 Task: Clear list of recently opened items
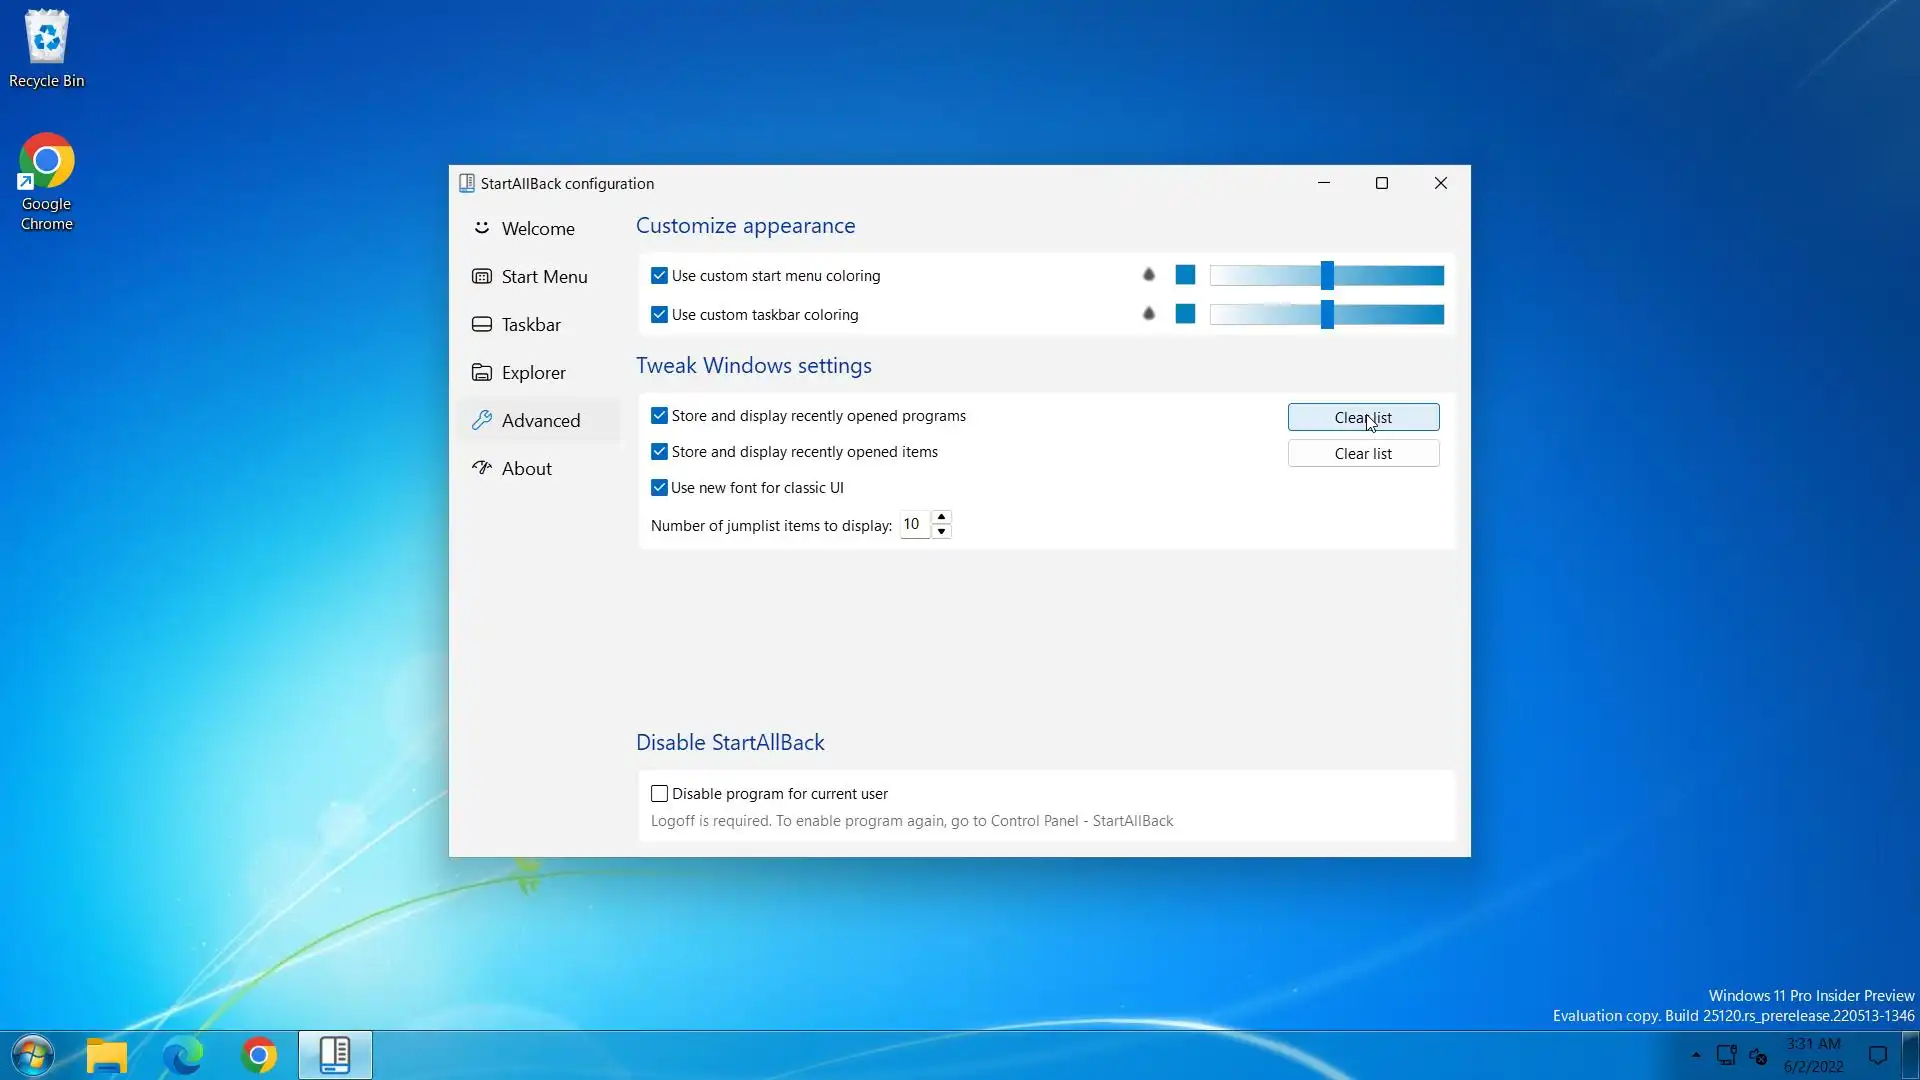click(x=1363, y=454)
